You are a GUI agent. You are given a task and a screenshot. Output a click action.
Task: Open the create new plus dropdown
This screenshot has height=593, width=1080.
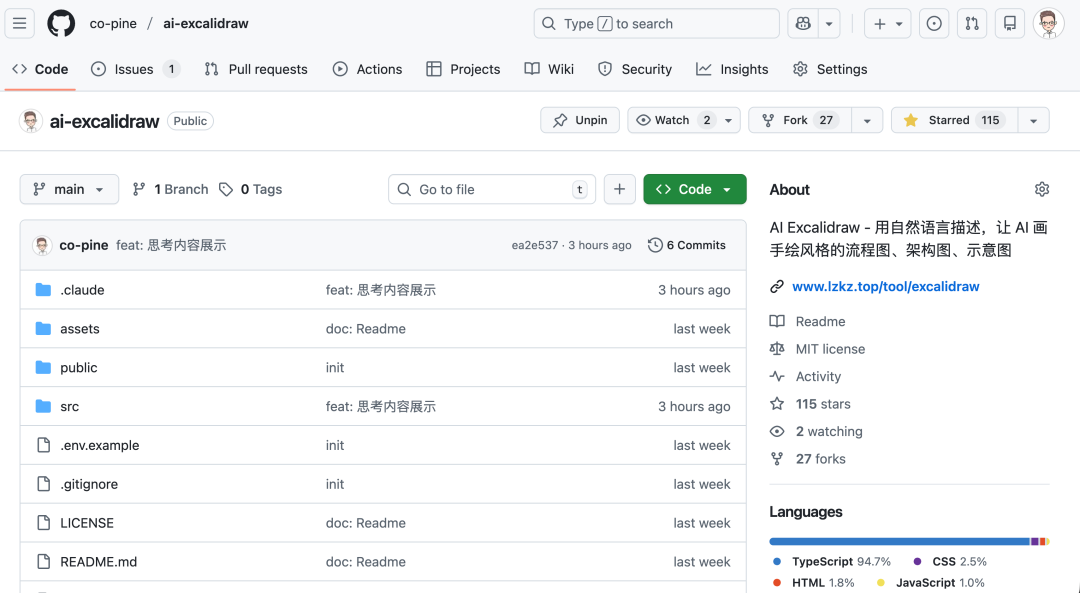pos(888,23)
